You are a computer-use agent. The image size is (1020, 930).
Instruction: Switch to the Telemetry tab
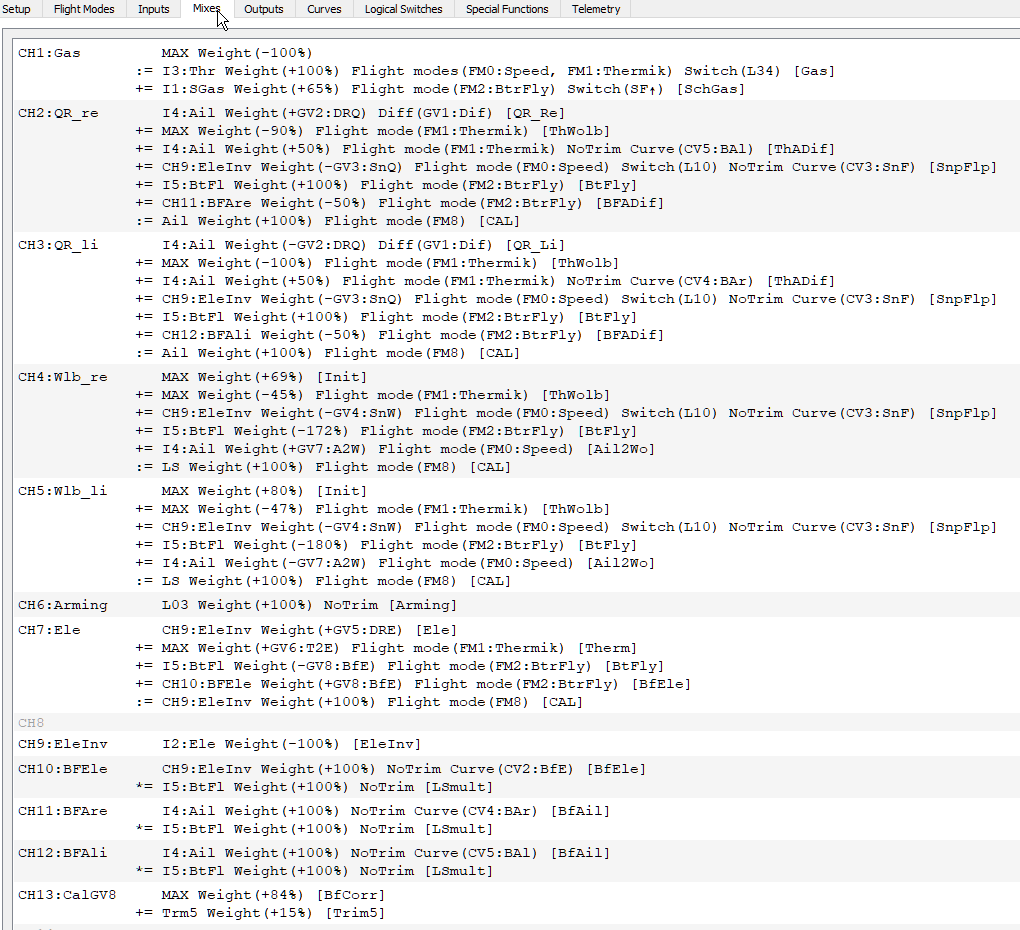[596, 9]
